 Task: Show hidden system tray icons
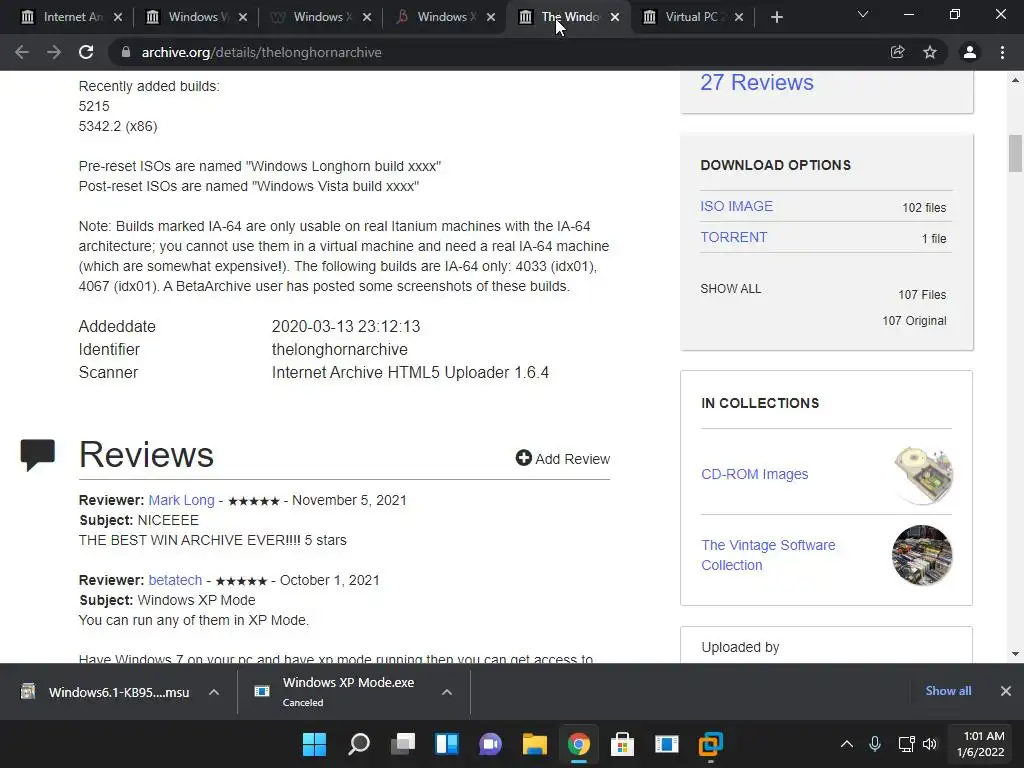click(846, 744)
